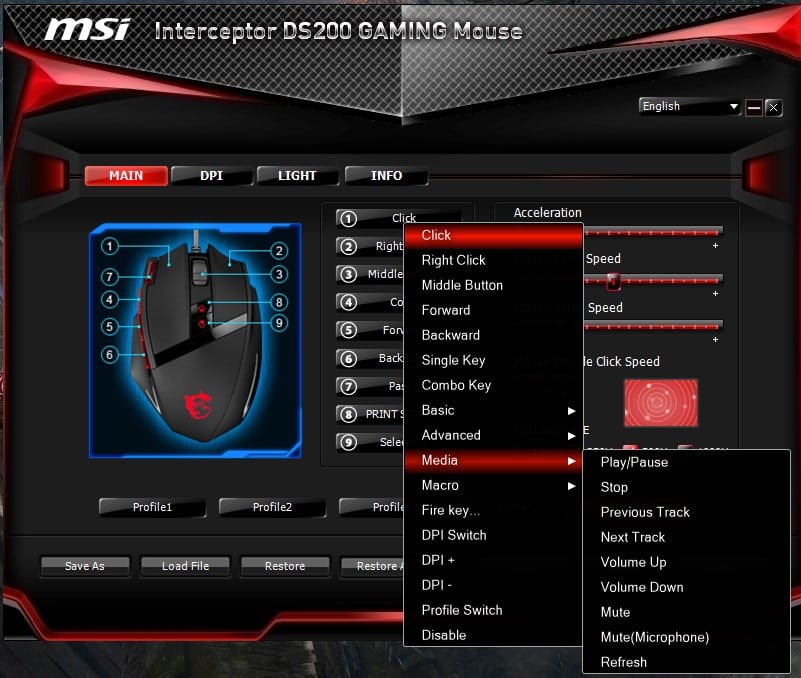Select Volume Down from Media submenu
This screenshot has height=678, width=801.
[x=687, y=588]
